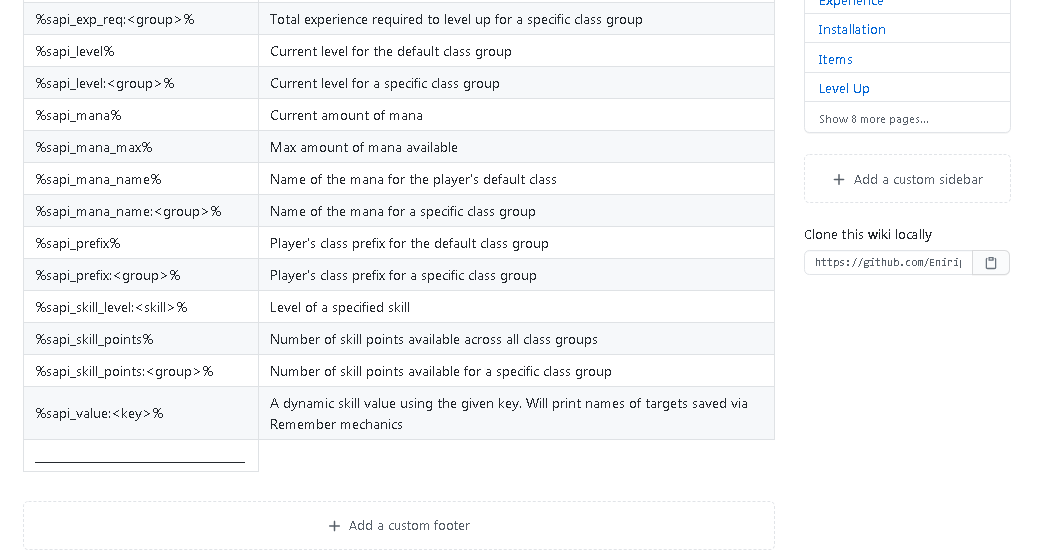Open the Items wiki page
Image resolution: width=1062 pixels, height=557 pixels.
pyautogui.click(x=835, y=59)
